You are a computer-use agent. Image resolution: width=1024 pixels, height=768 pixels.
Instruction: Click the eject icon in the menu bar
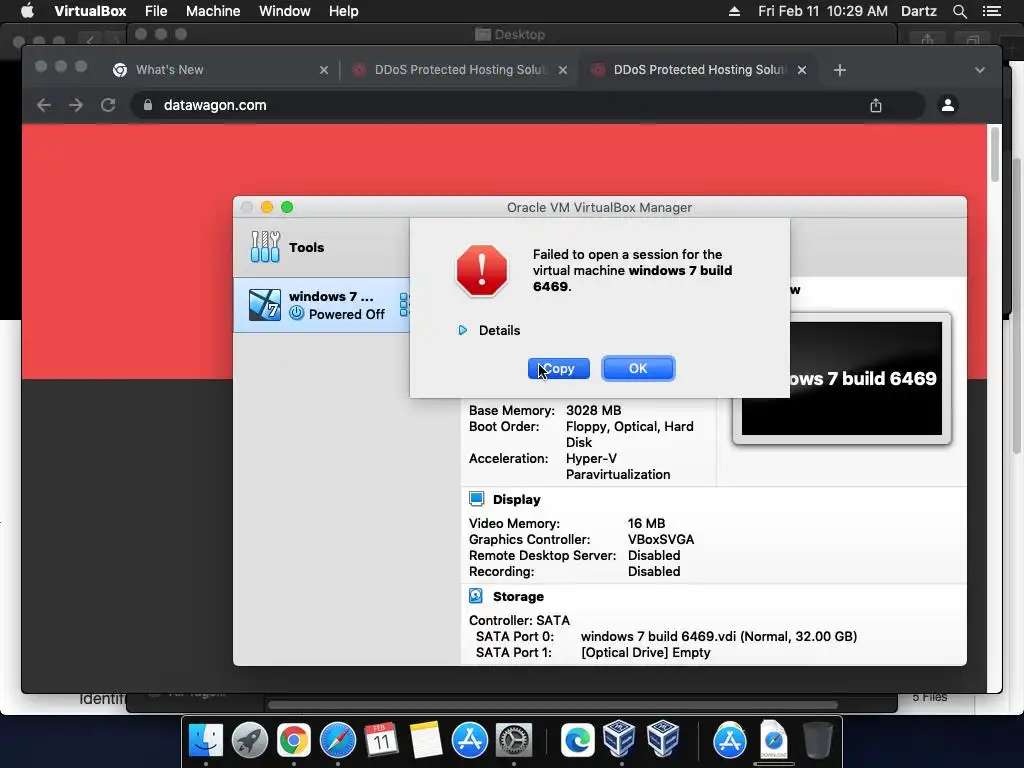(x=734, y=11)
